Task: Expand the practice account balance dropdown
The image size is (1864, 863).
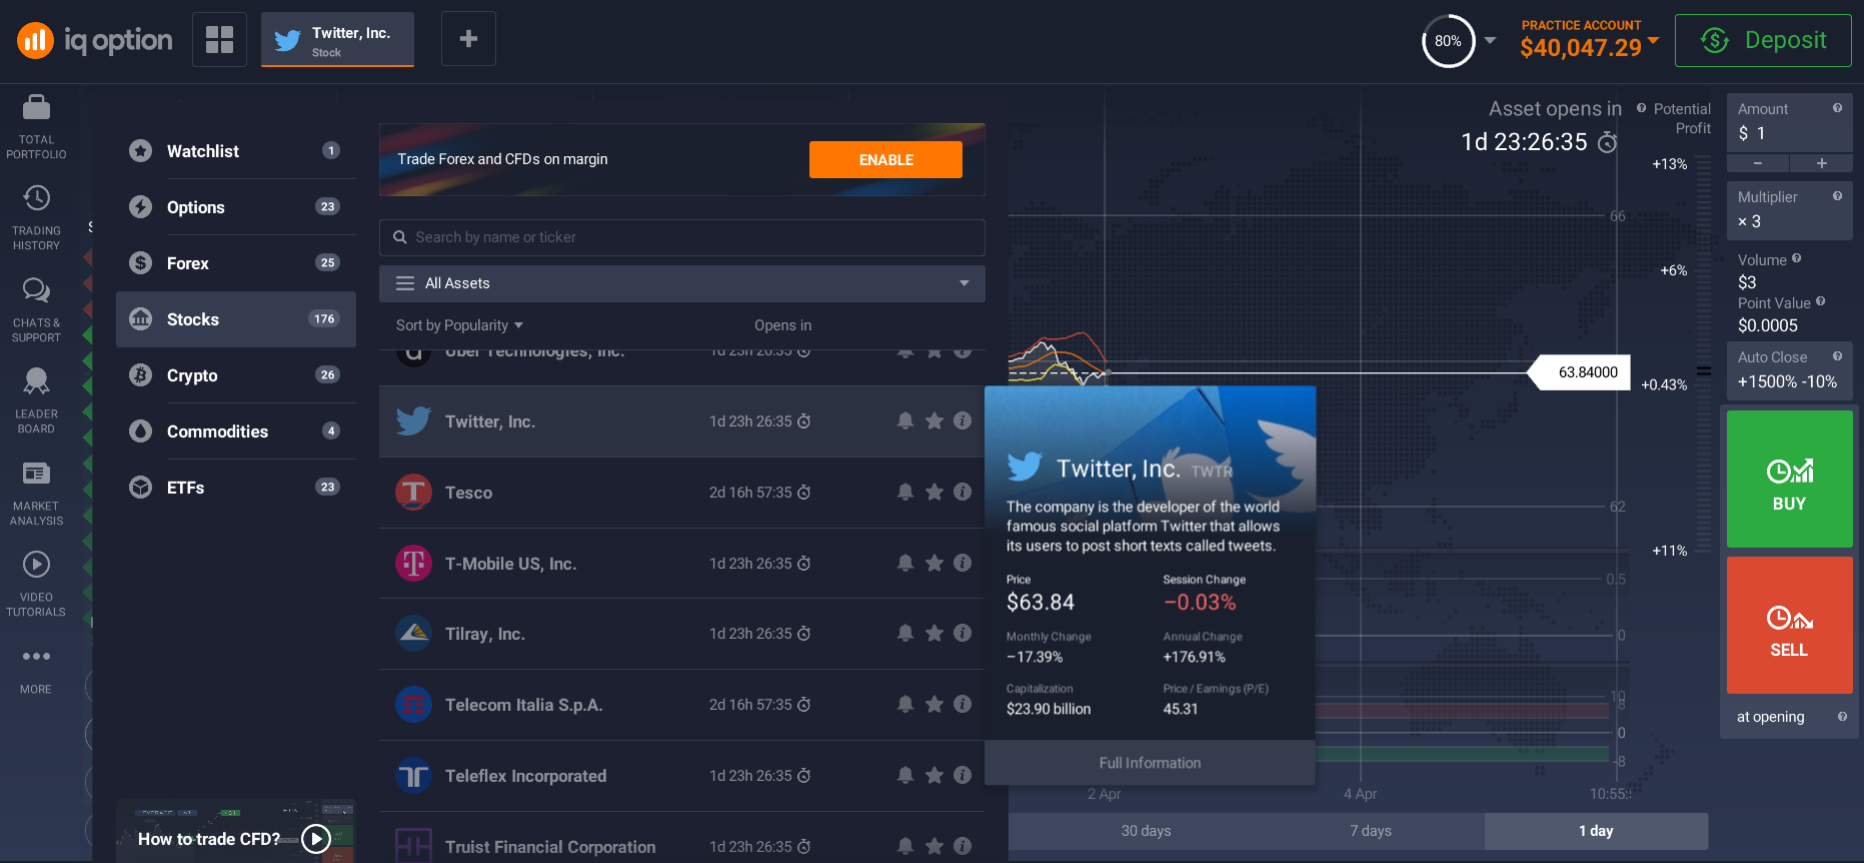Action: click(1653, 40)
